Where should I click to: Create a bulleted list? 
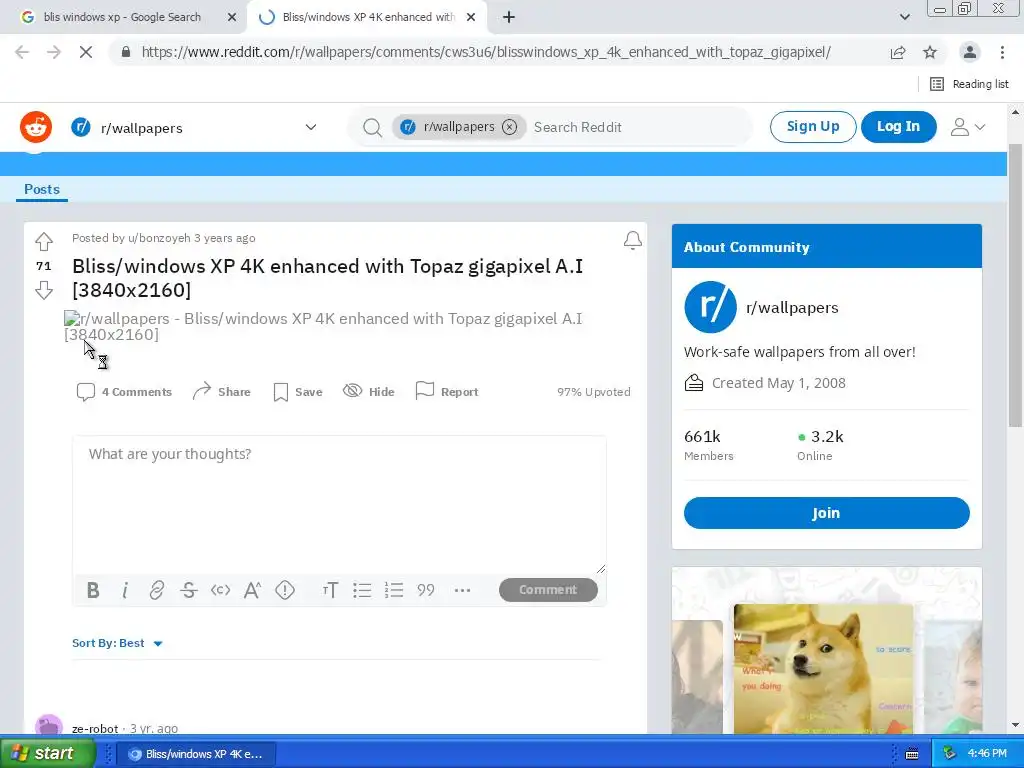click(x=362, y=590)
